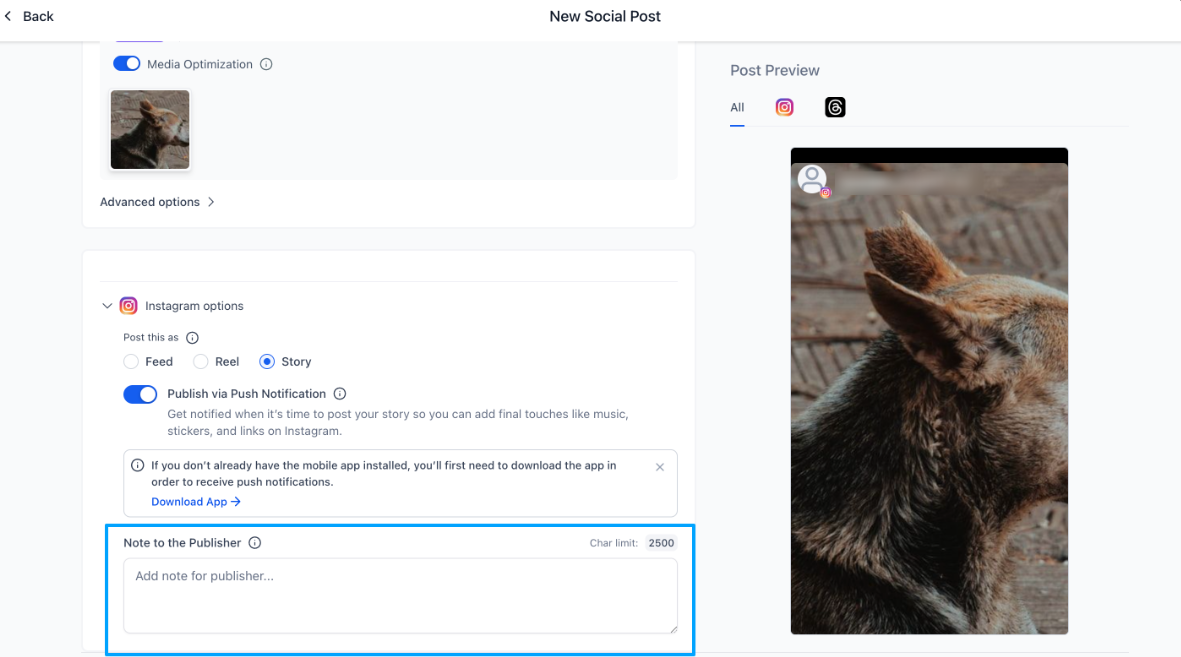Go back using the Back button
This screenshot has height=657, width=1181.
click(x=29, y=16)
